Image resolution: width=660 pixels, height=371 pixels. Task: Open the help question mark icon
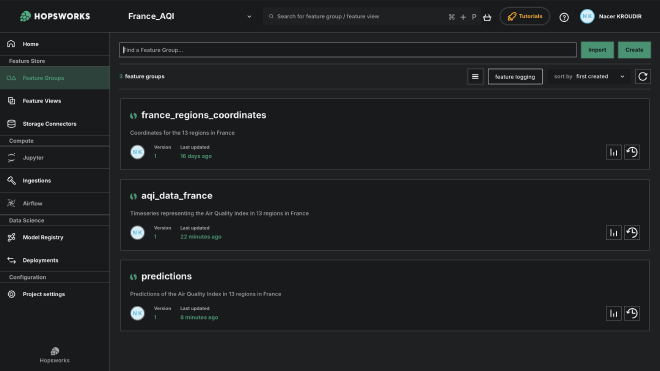coord(564,17)
